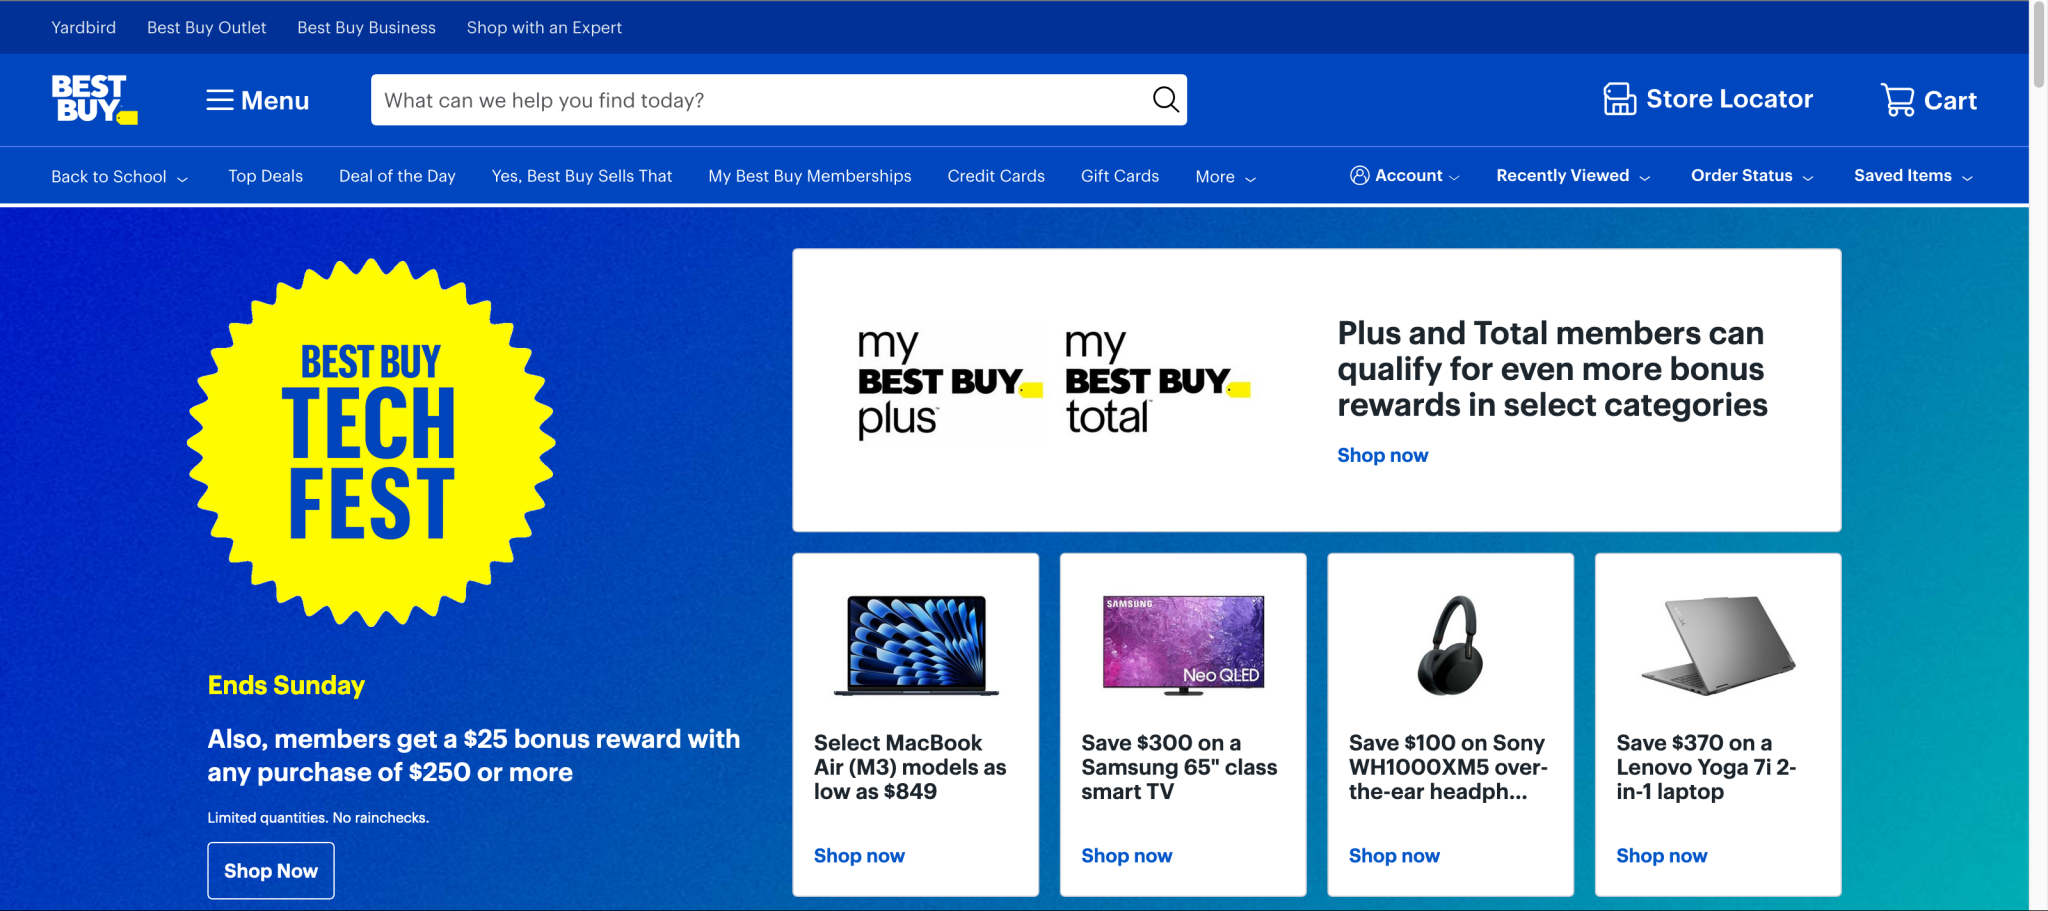Open the hamburger Menu icon
Screen dimensions: 2048x911
220,100
